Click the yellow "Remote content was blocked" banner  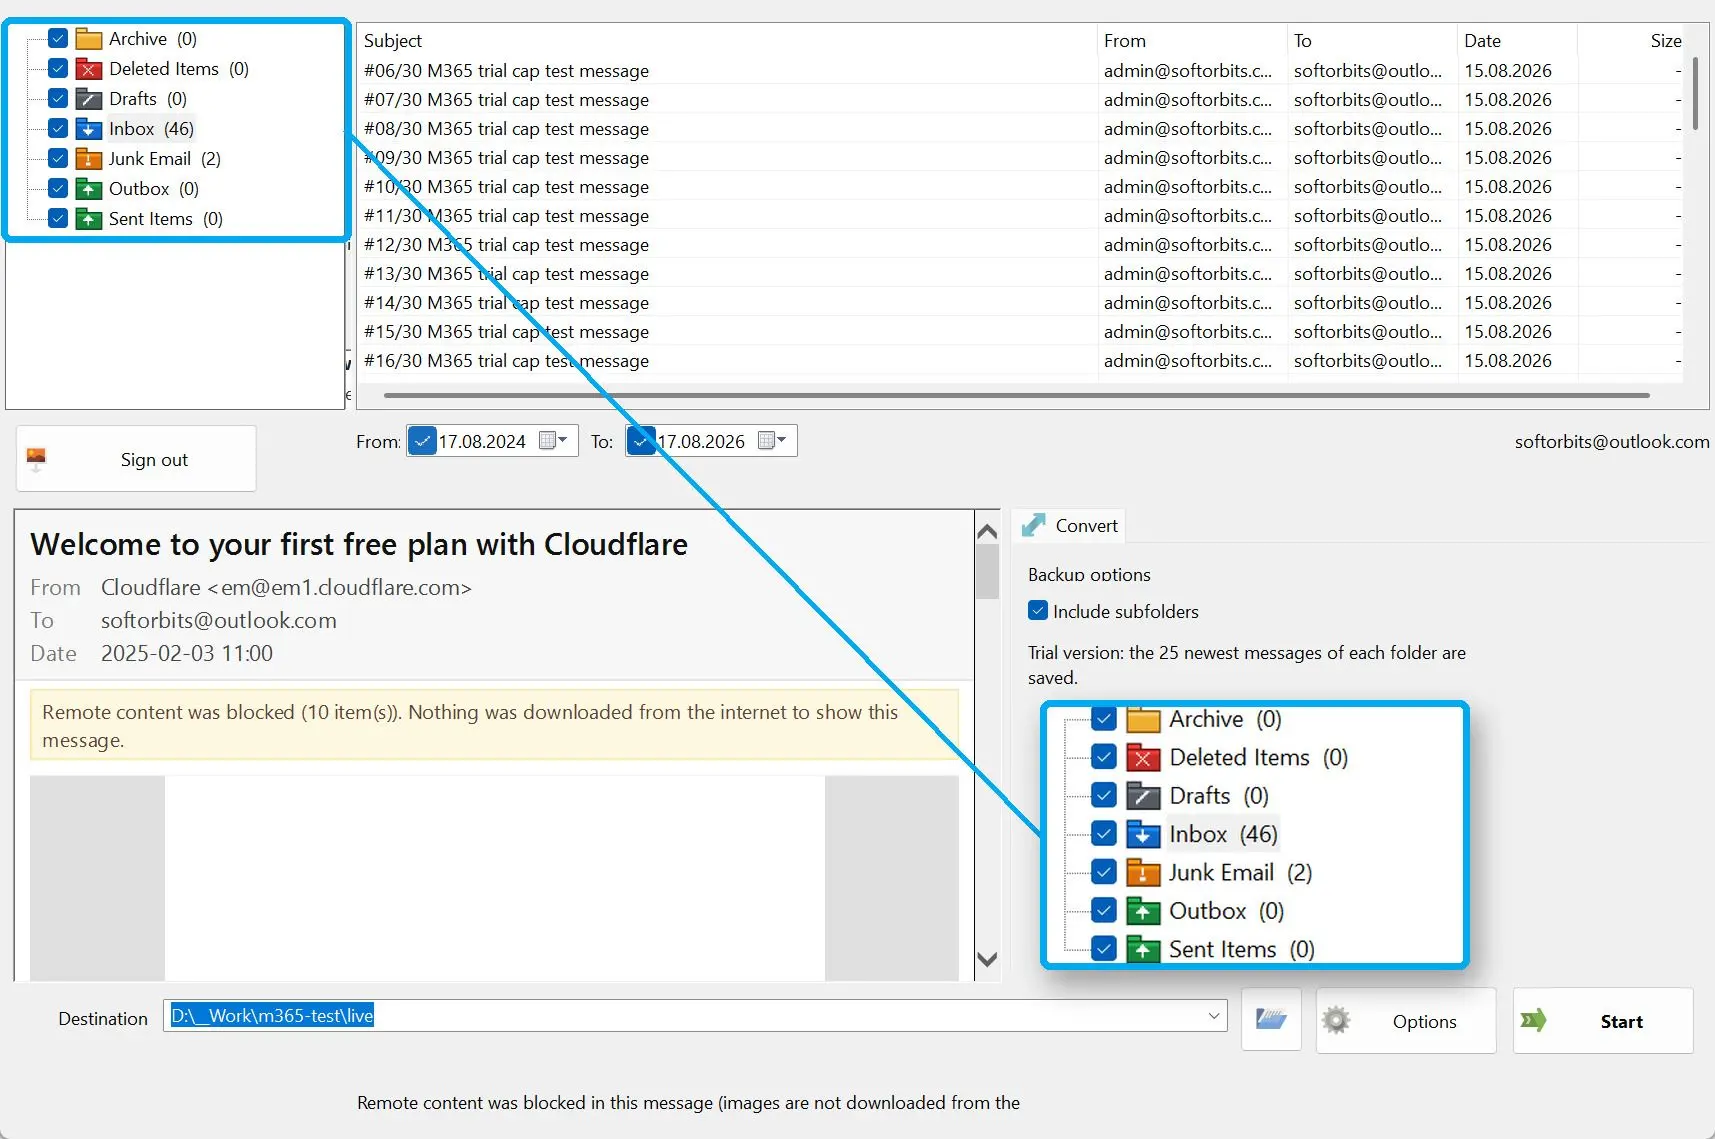tap(494, 725)
